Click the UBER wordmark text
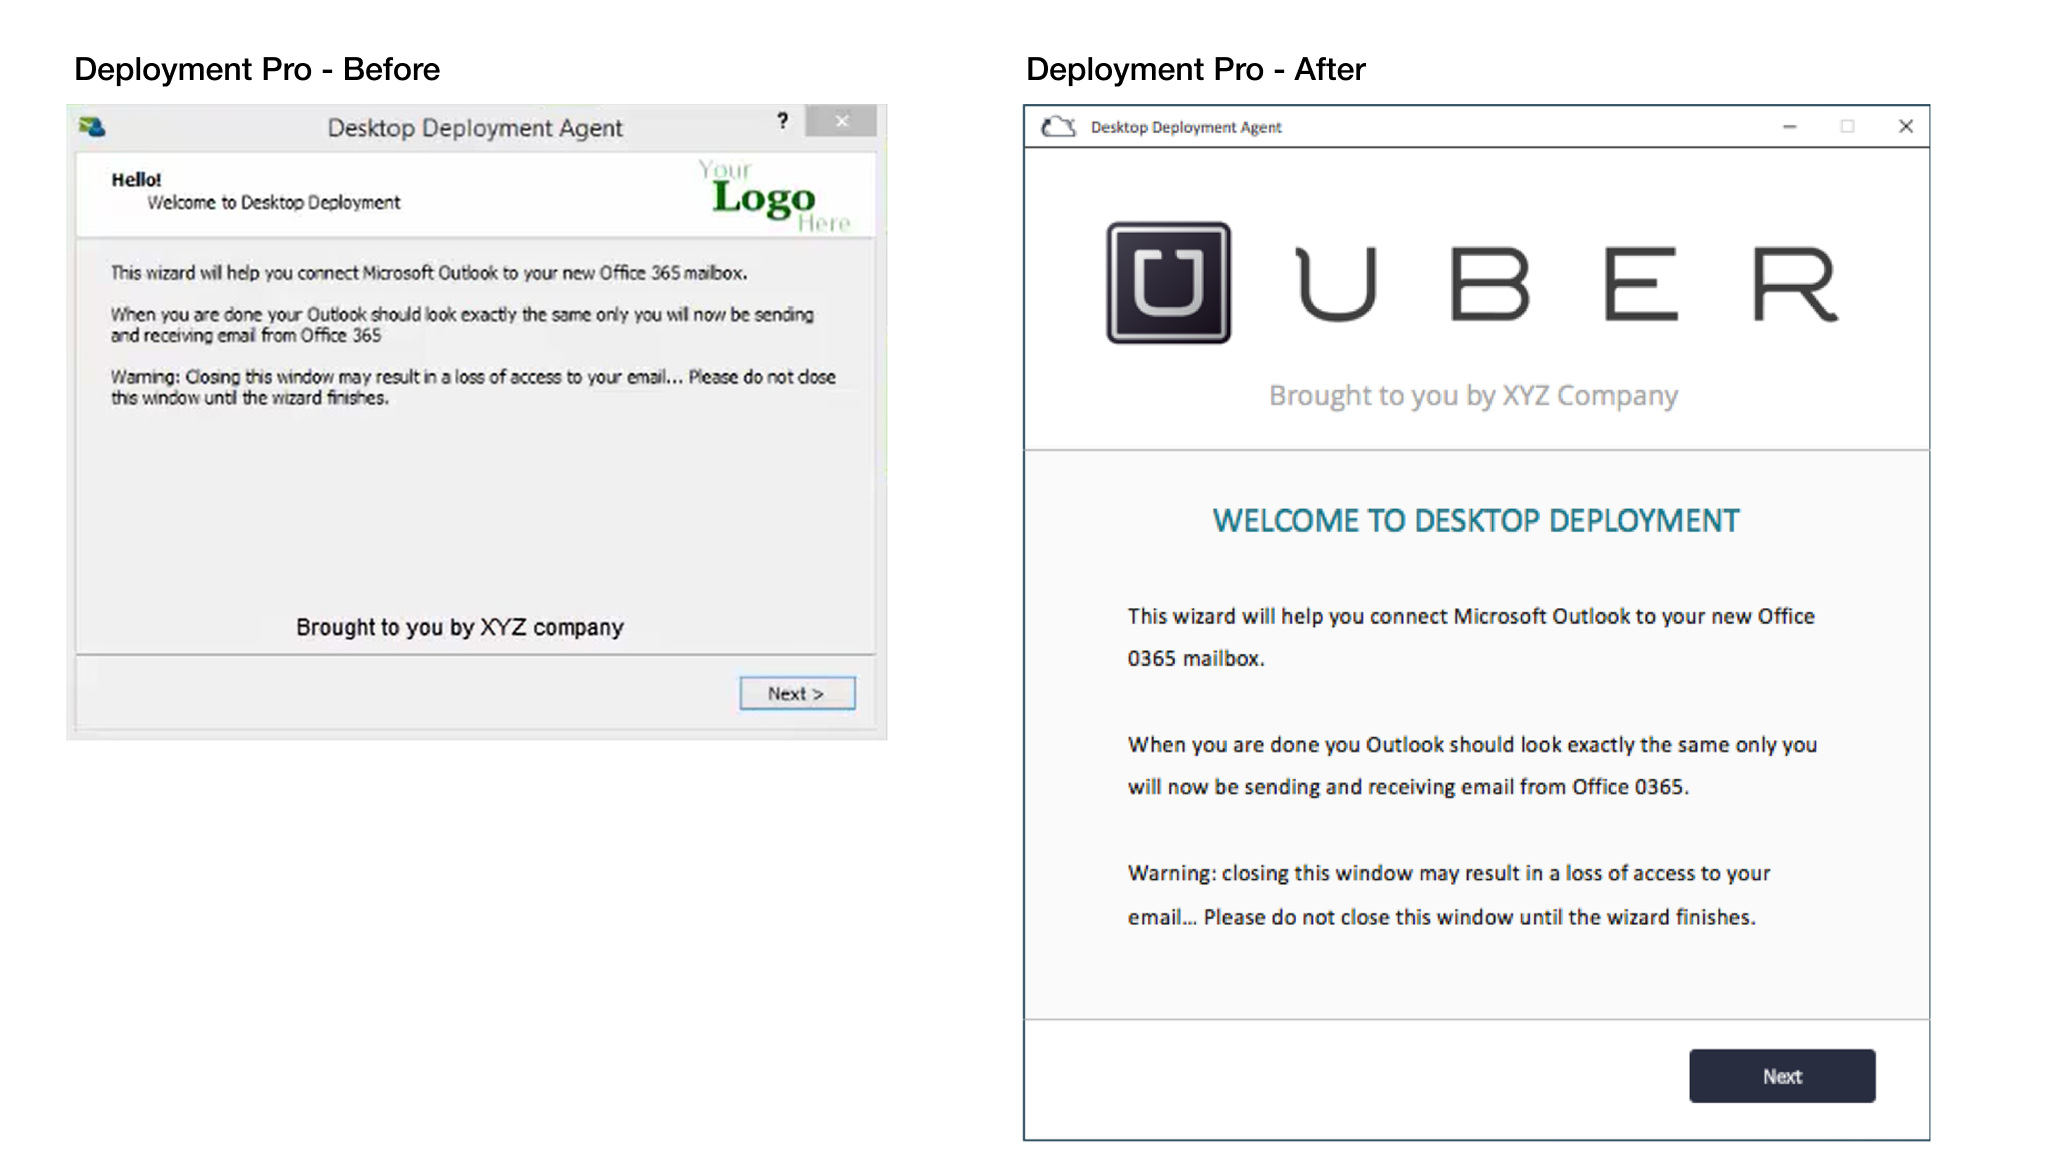The width and height of the screenshot is (2052, 1166). (x=1567, y=285)
